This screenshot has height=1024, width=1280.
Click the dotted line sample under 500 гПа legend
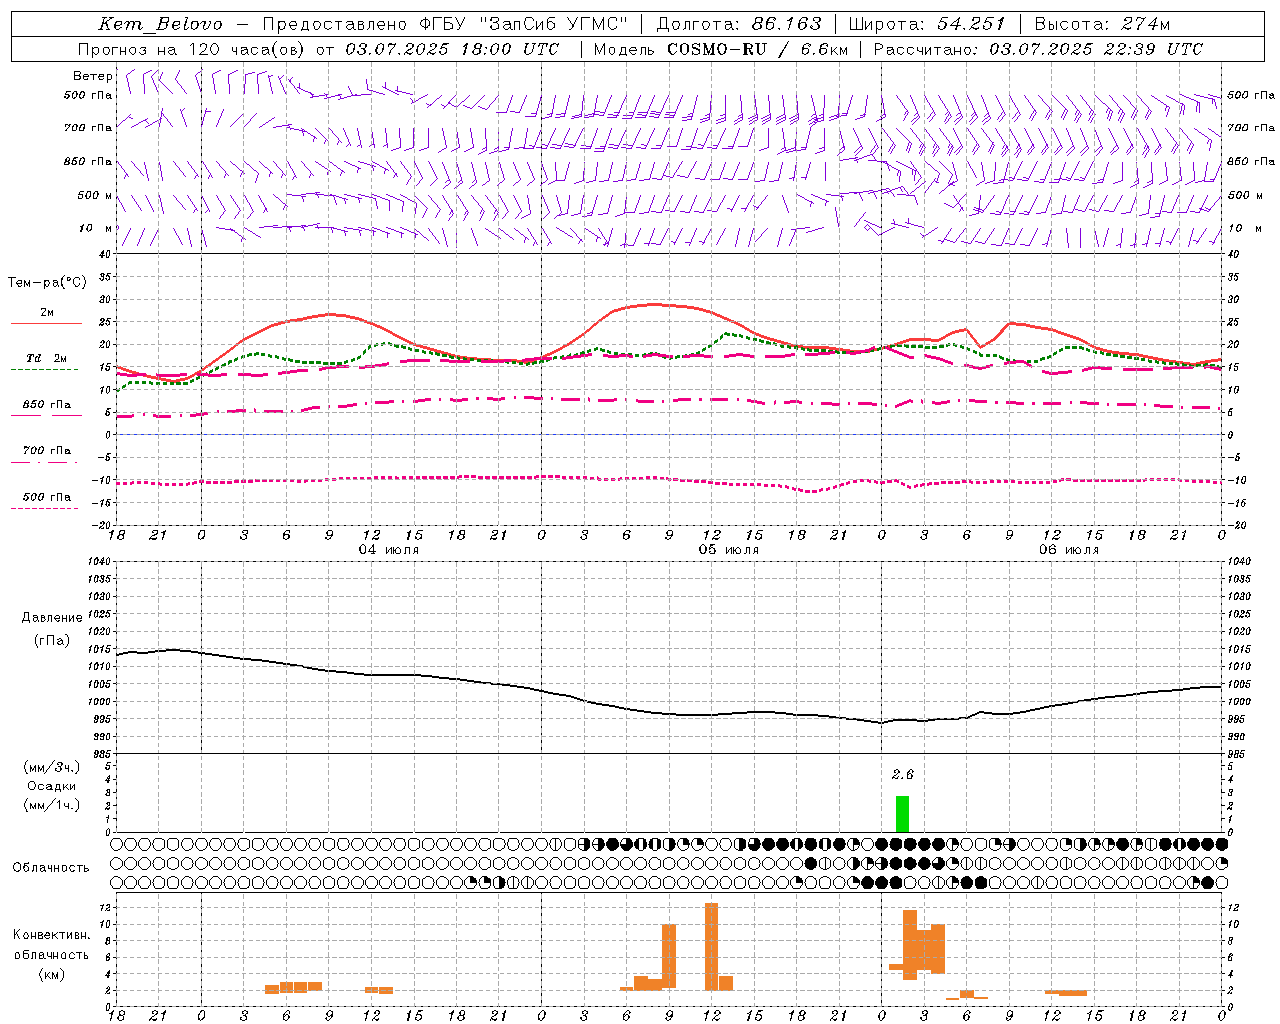tap(45, 508)
